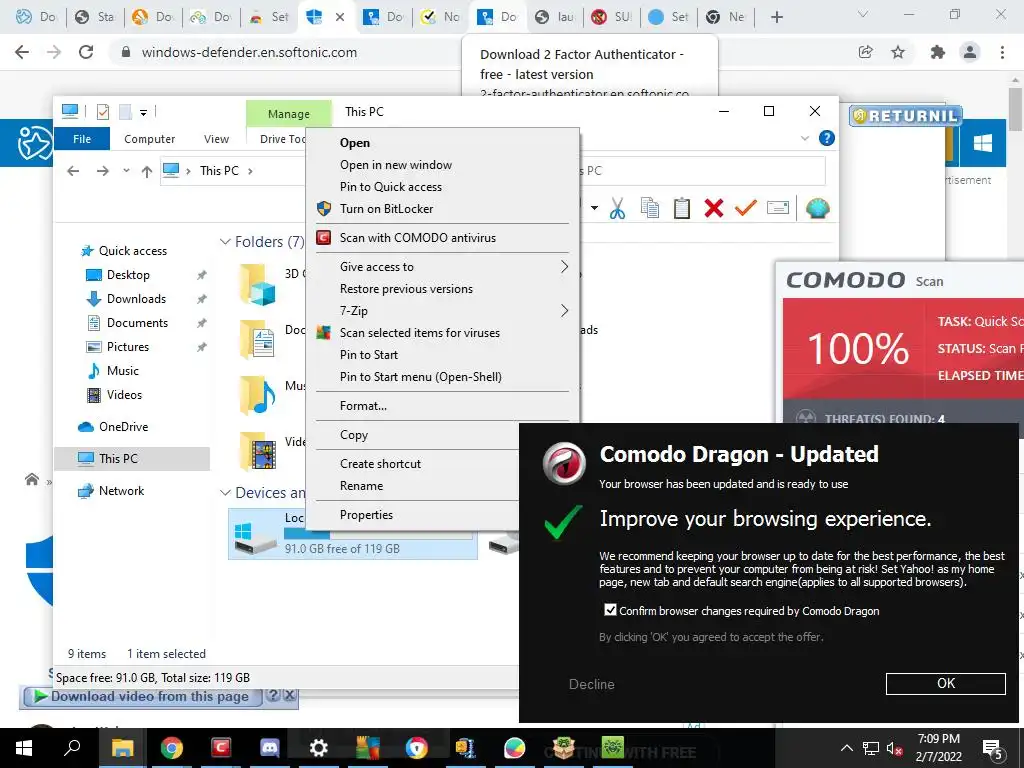Click the envelope-like icon beside the orange checkmark

(x=778, y=208)
